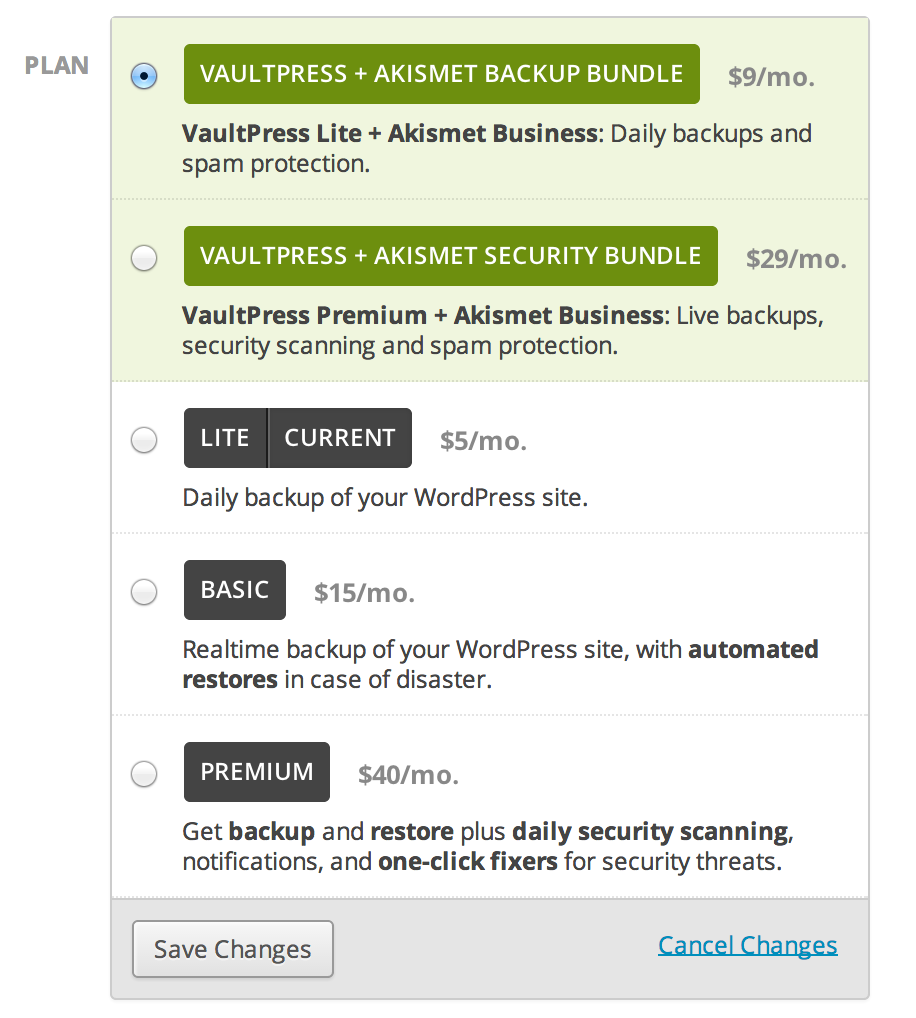
Task: Select the Security Bundle radio button
Action: pyautogui.click(x=144, y=258)
